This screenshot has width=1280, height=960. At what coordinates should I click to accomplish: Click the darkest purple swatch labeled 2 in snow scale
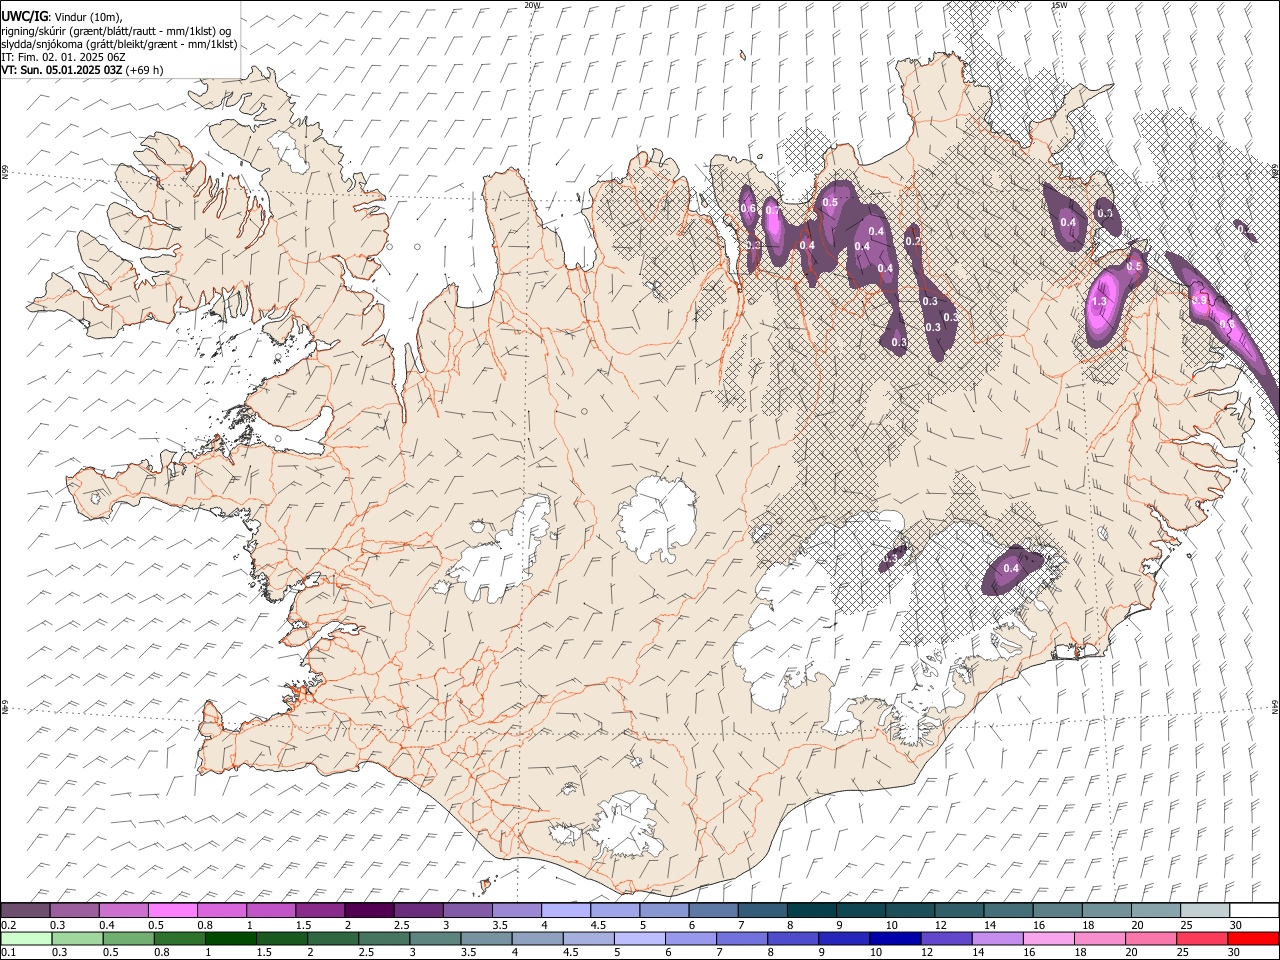pos(370,910)
